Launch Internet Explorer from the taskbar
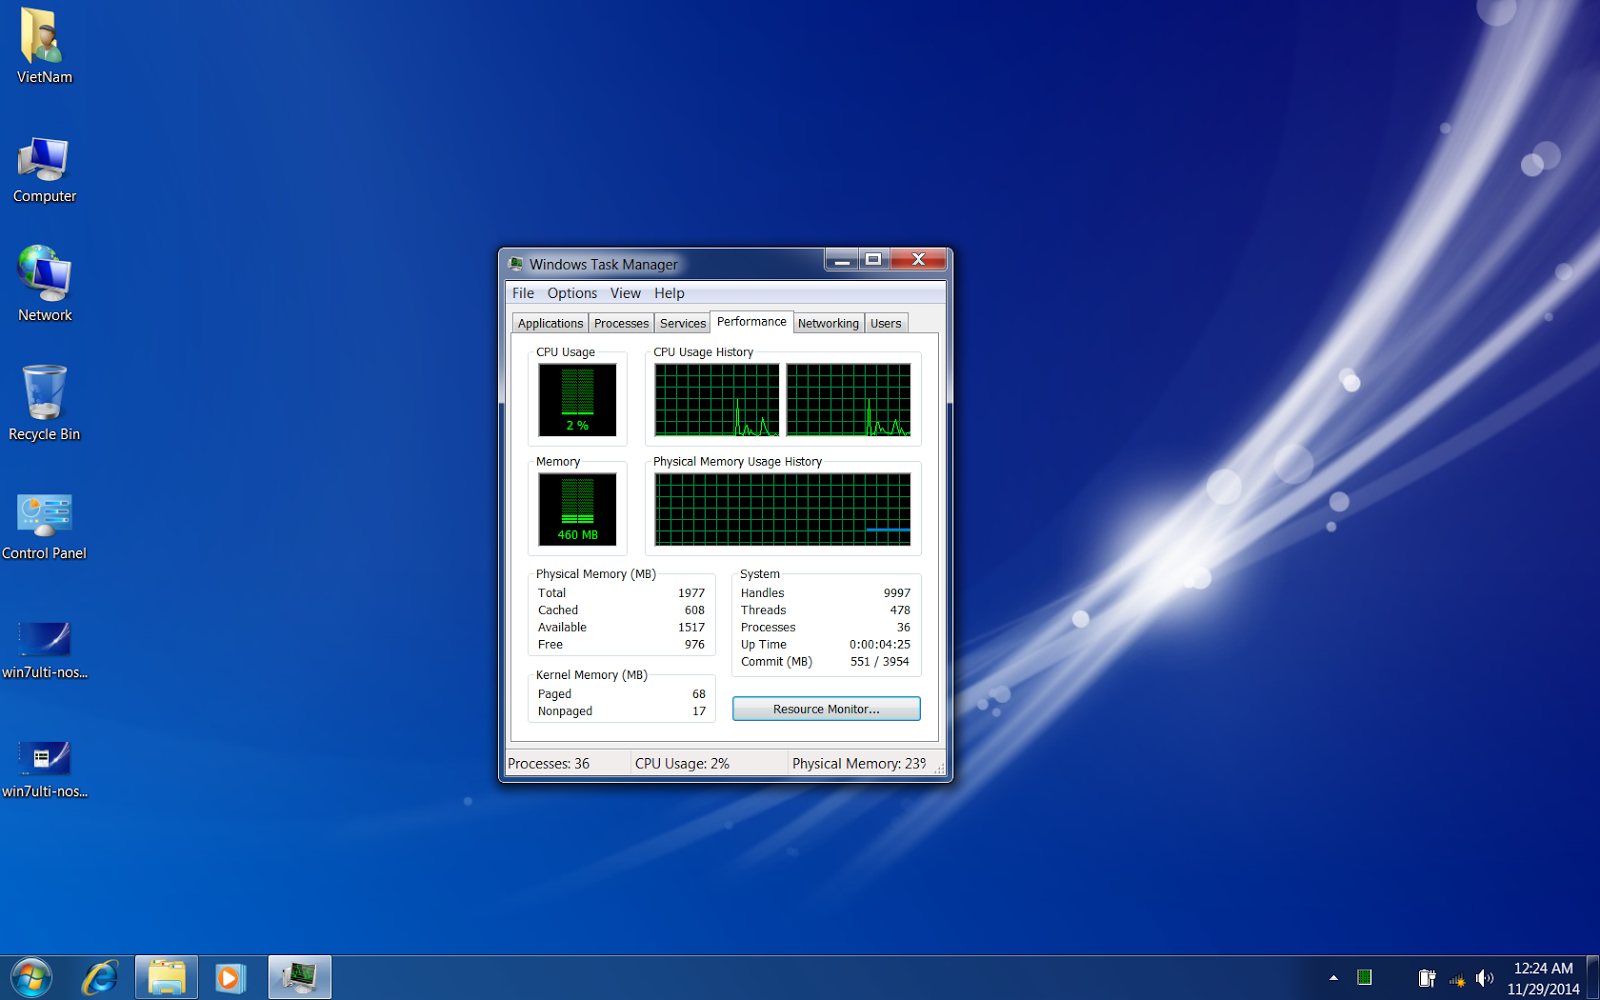The image size is (1600, 1000). click(100, 977)
